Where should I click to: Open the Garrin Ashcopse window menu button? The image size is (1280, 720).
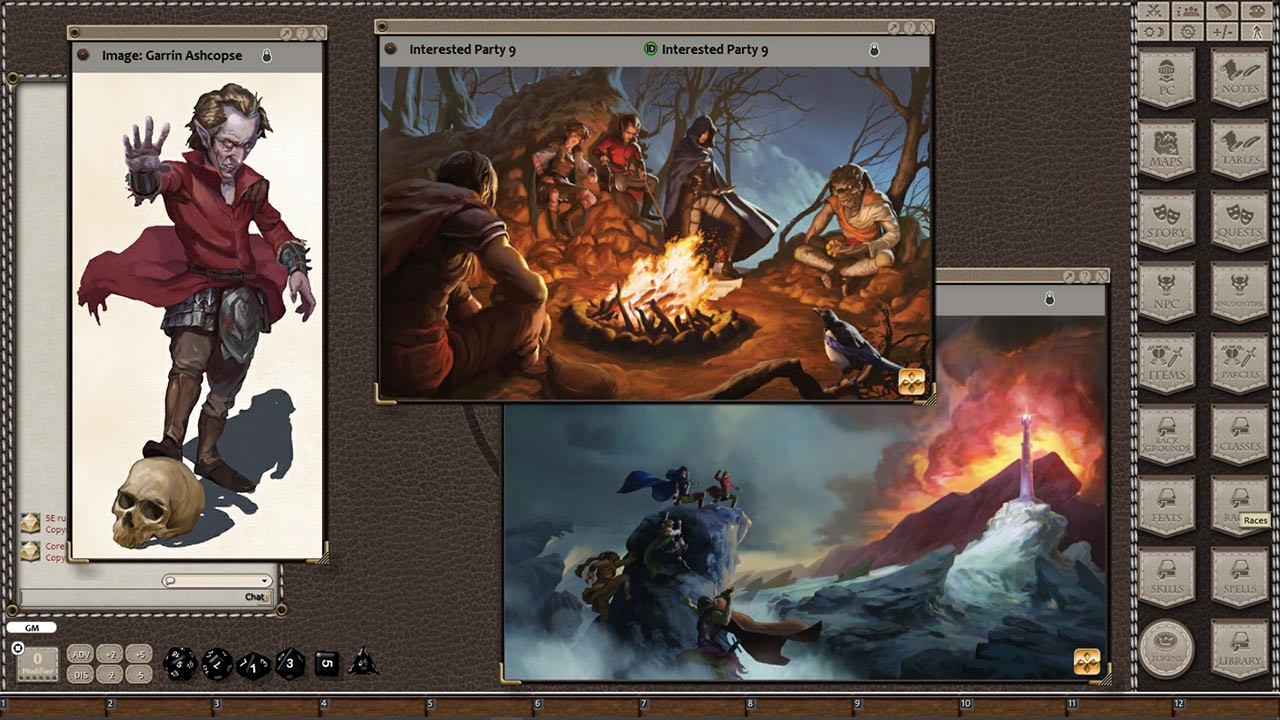(x=83, y=56)
